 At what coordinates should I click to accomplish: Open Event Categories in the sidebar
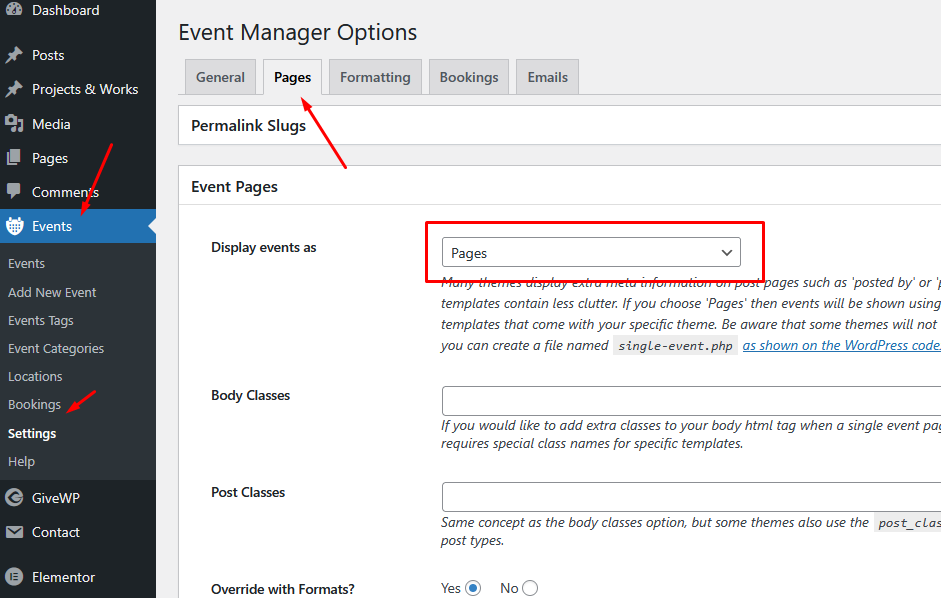coord(56,348)
